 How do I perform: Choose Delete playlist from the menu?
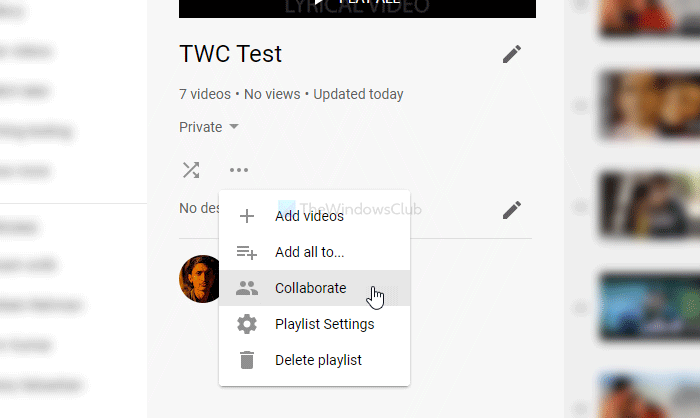pos(318,360)
